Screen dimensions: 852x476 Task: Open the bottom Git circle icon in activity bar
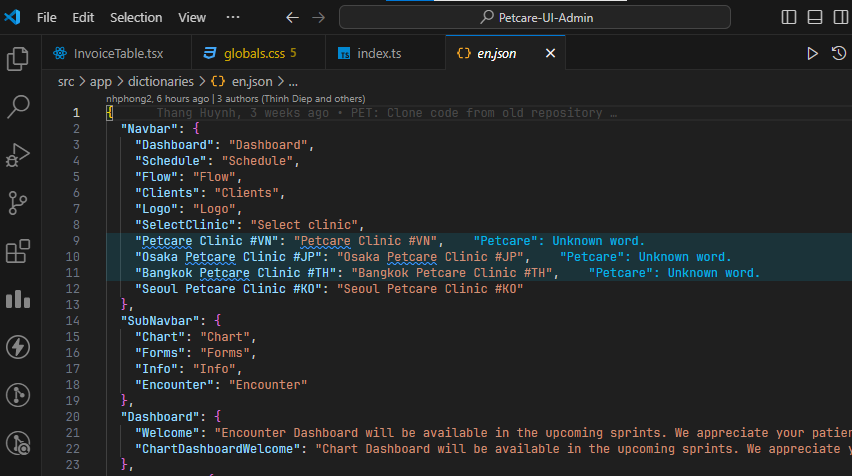pos(18,443)
